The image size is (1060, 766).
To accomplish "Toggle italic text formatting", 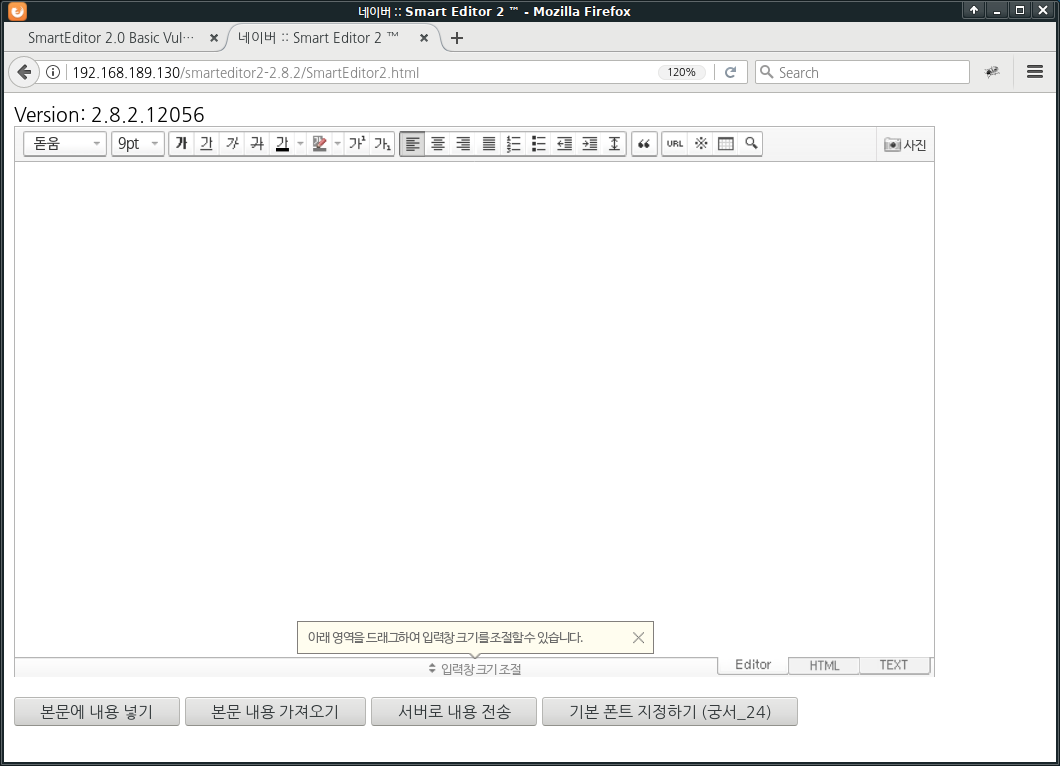I will (232, 143).
